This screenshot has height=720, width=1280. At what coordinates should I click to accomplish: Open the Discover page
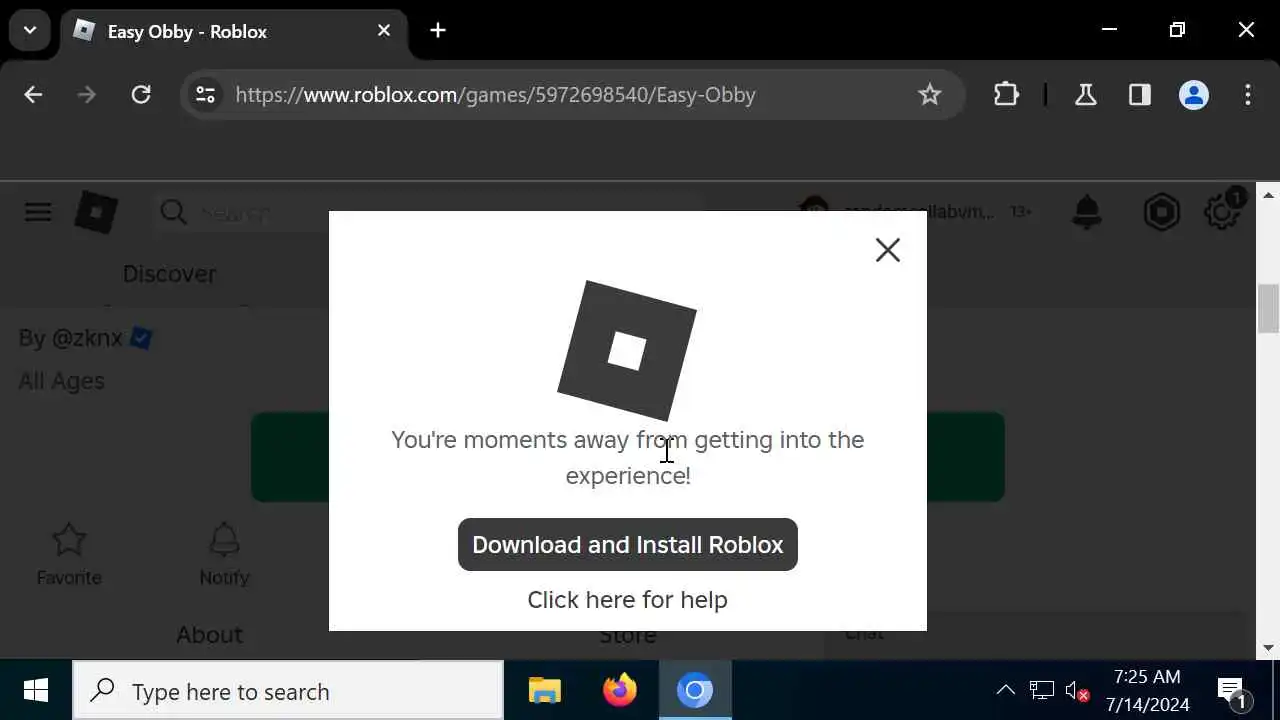169,274
